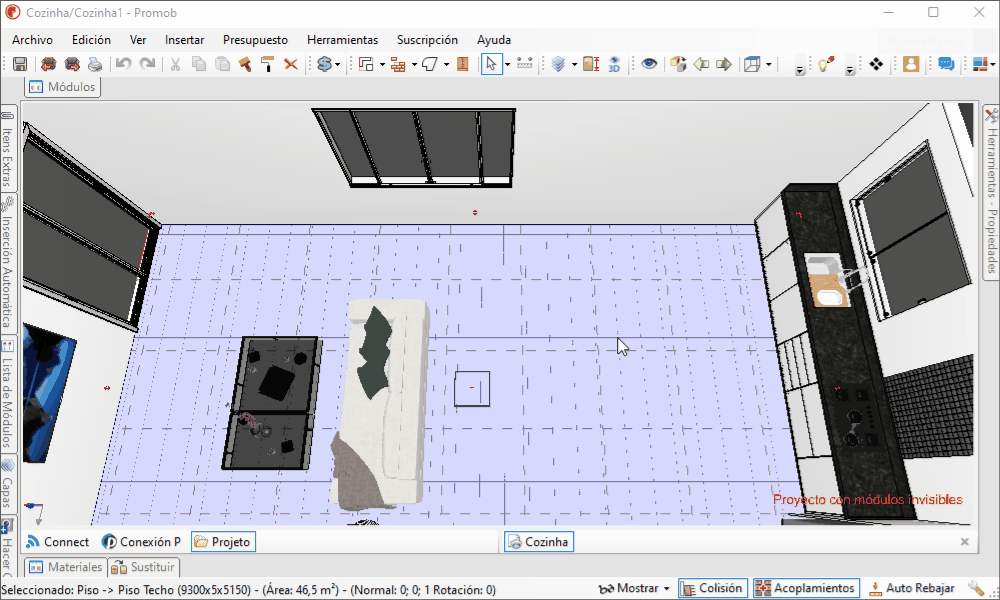The height and width of the screenshot is (600, 1000).
Task: Click the 3D view icon
Action: point(615,64)
